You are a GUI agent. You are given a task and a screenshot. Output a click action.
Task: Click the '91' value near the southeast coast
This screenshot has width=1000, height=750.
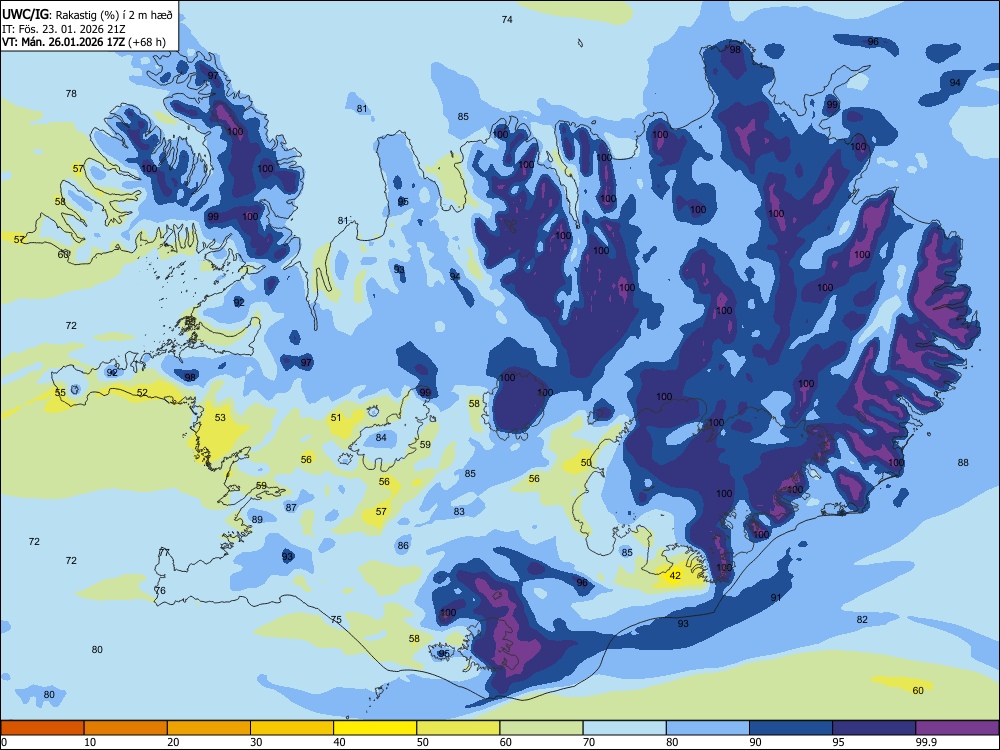[776, 598]
